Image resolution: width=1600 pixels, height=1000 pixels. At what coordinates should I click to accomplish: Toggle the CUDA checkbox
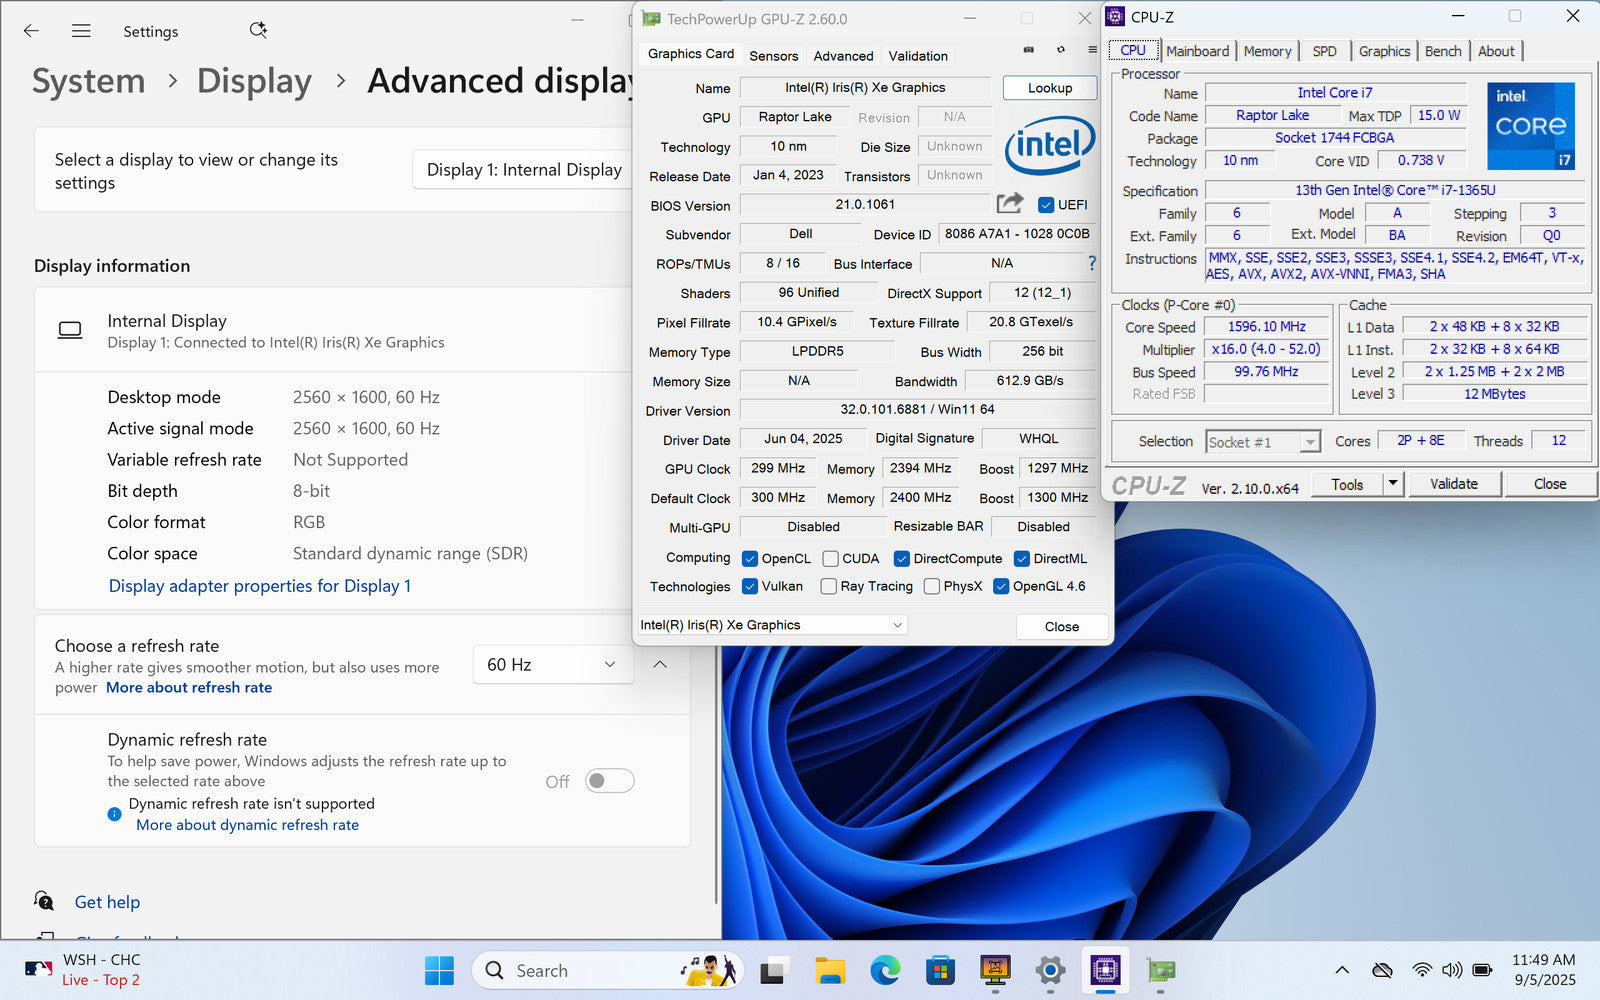coord(830,559)
